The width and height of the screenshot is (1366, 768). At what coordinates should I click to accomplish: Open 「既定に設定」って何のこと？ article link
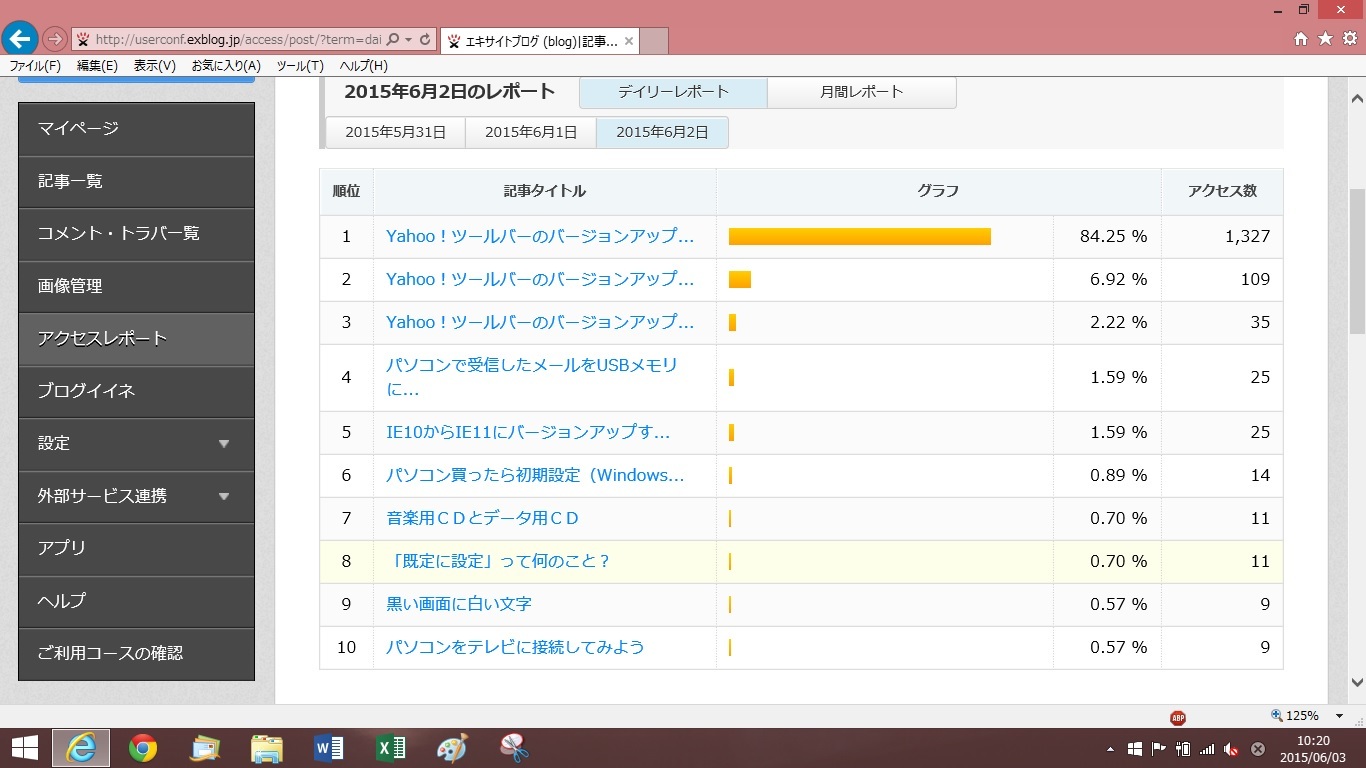(x=498, y=562)
